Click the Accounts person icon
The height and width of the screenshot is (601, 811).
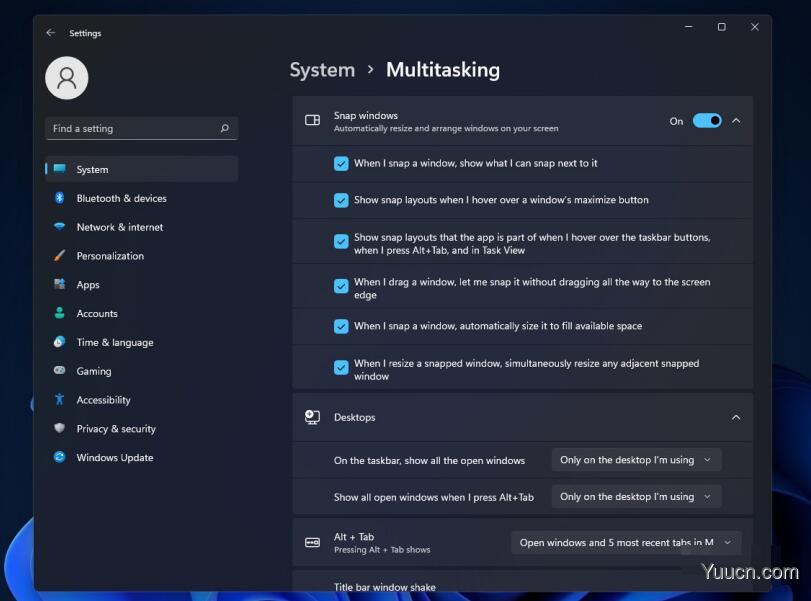pos(59,313)
